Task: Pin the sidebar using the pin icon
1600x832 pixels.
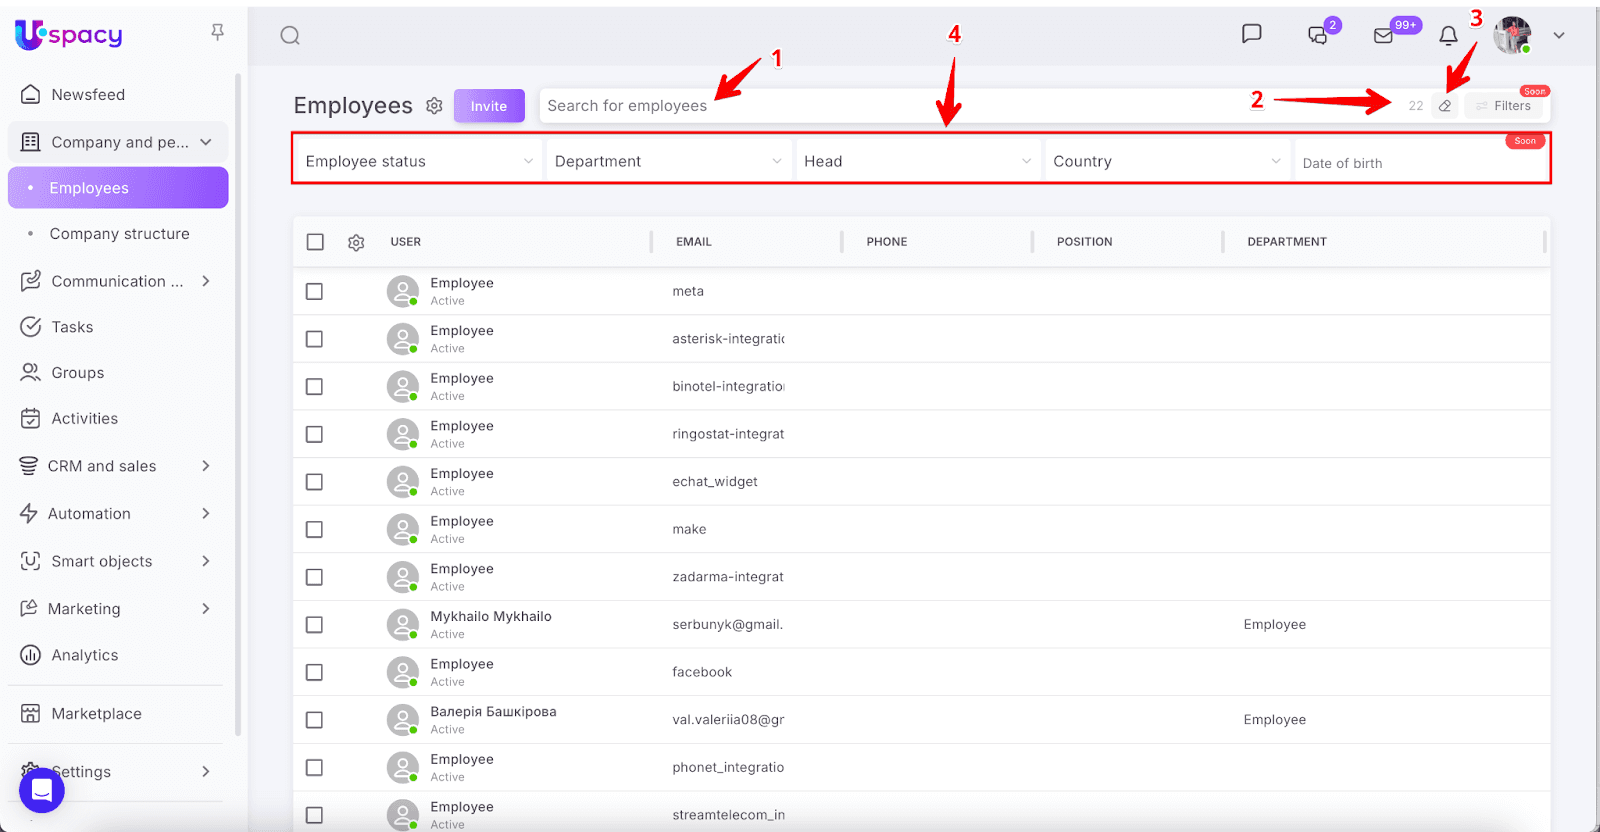Action: (x=217, y=33)
